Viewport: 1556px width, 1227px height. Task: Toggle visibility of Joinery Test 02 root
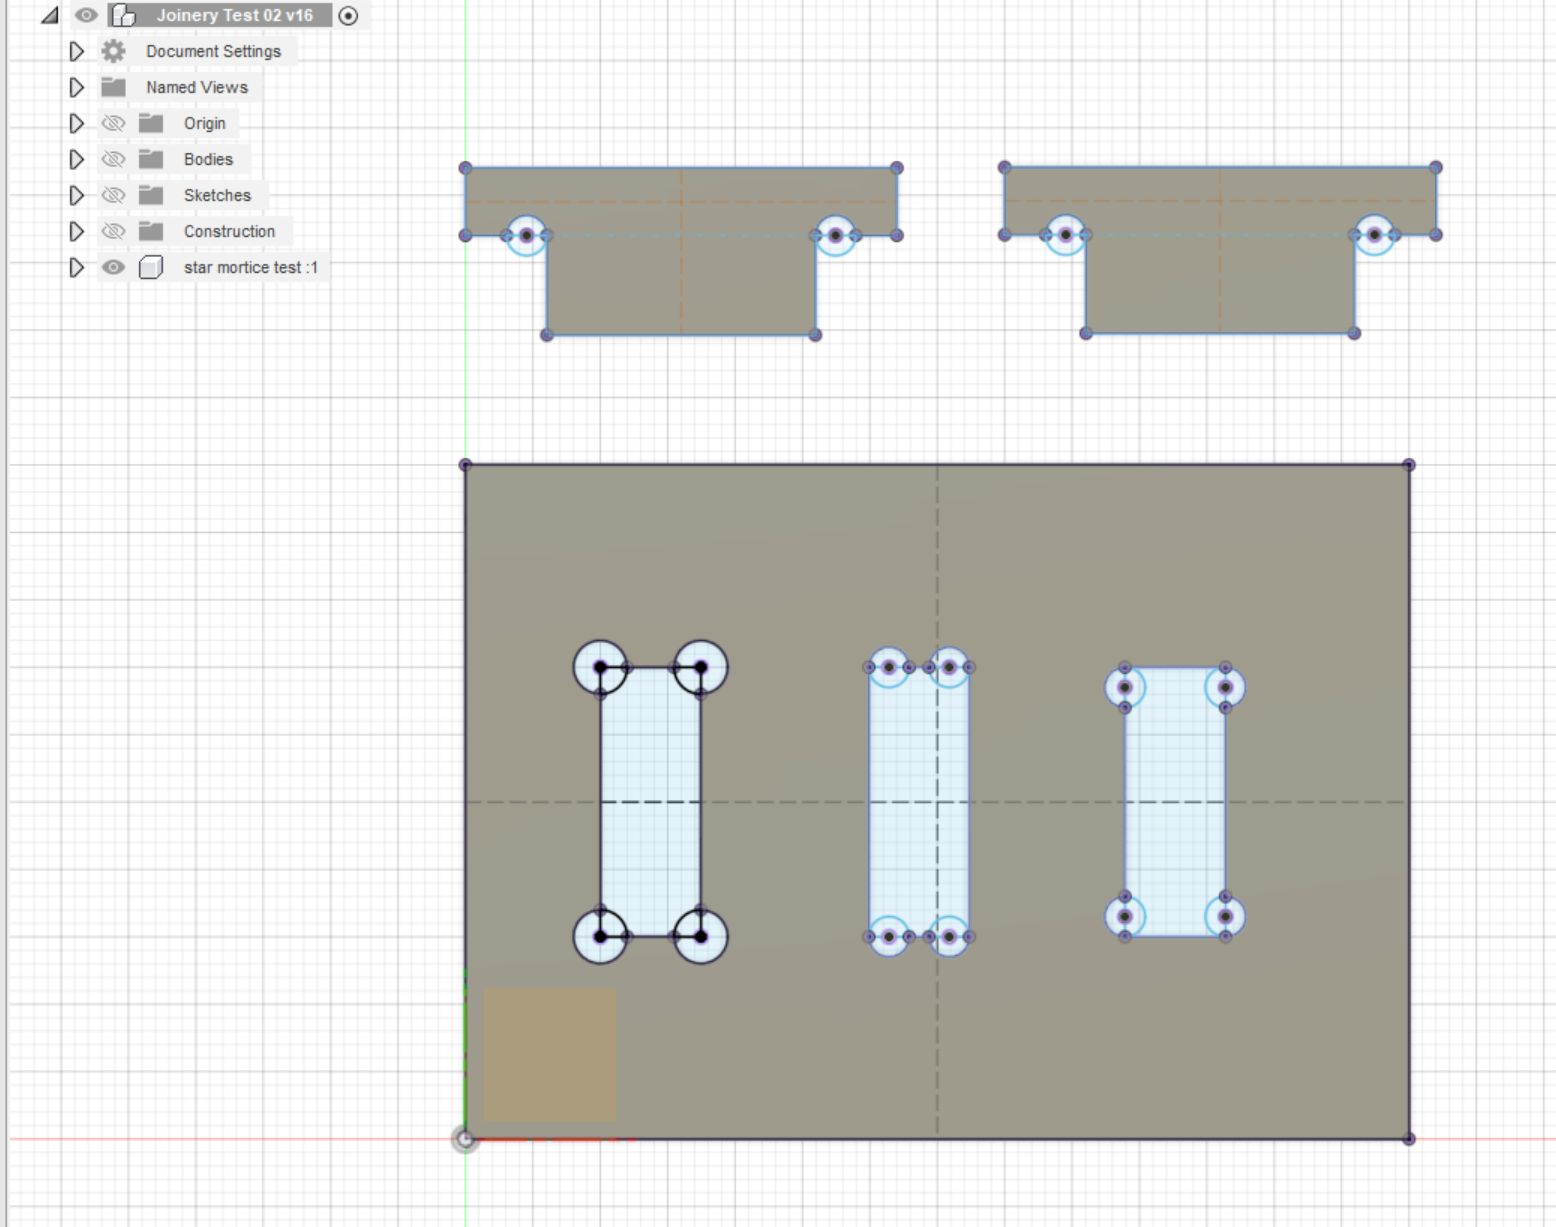[x=86, y=15]
